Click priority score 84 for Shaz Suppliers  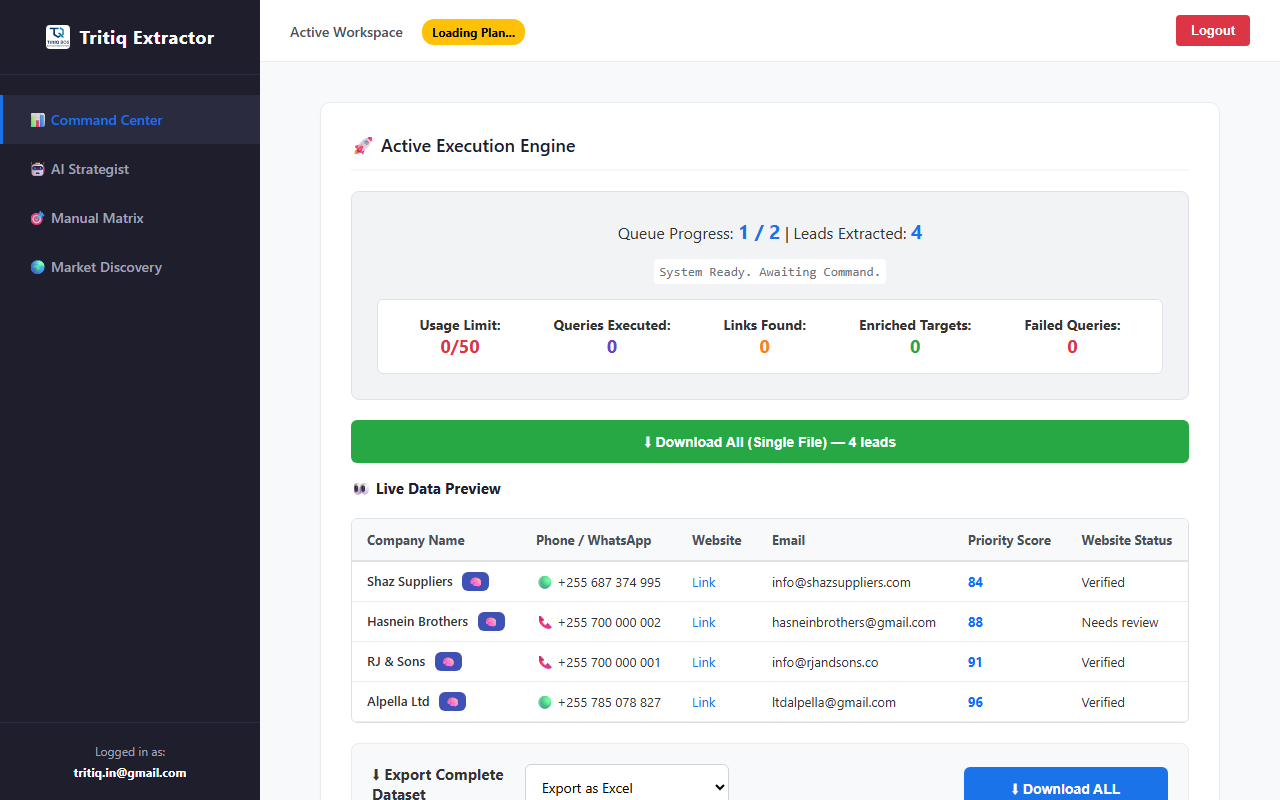point(975,582)
